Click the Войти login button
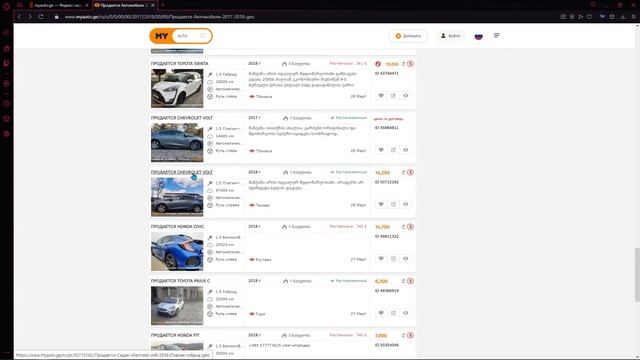 point(450,36)
